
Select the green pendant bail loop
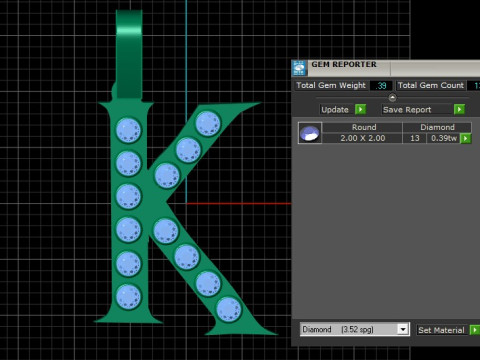tap(129, 54)
